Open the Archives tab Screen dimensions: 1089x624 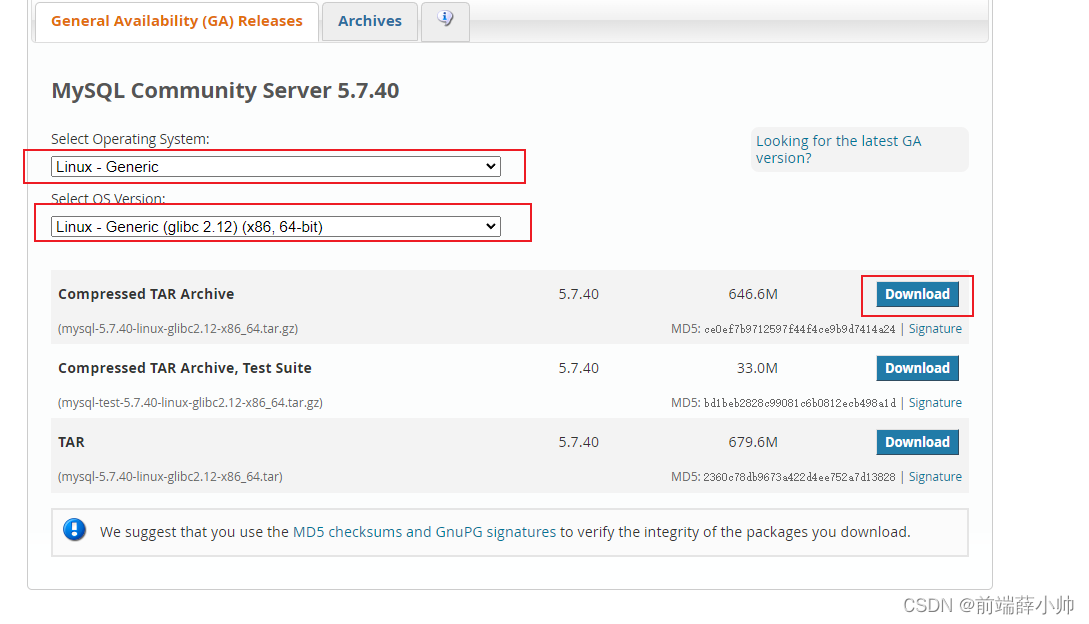(x=369, y=22)
